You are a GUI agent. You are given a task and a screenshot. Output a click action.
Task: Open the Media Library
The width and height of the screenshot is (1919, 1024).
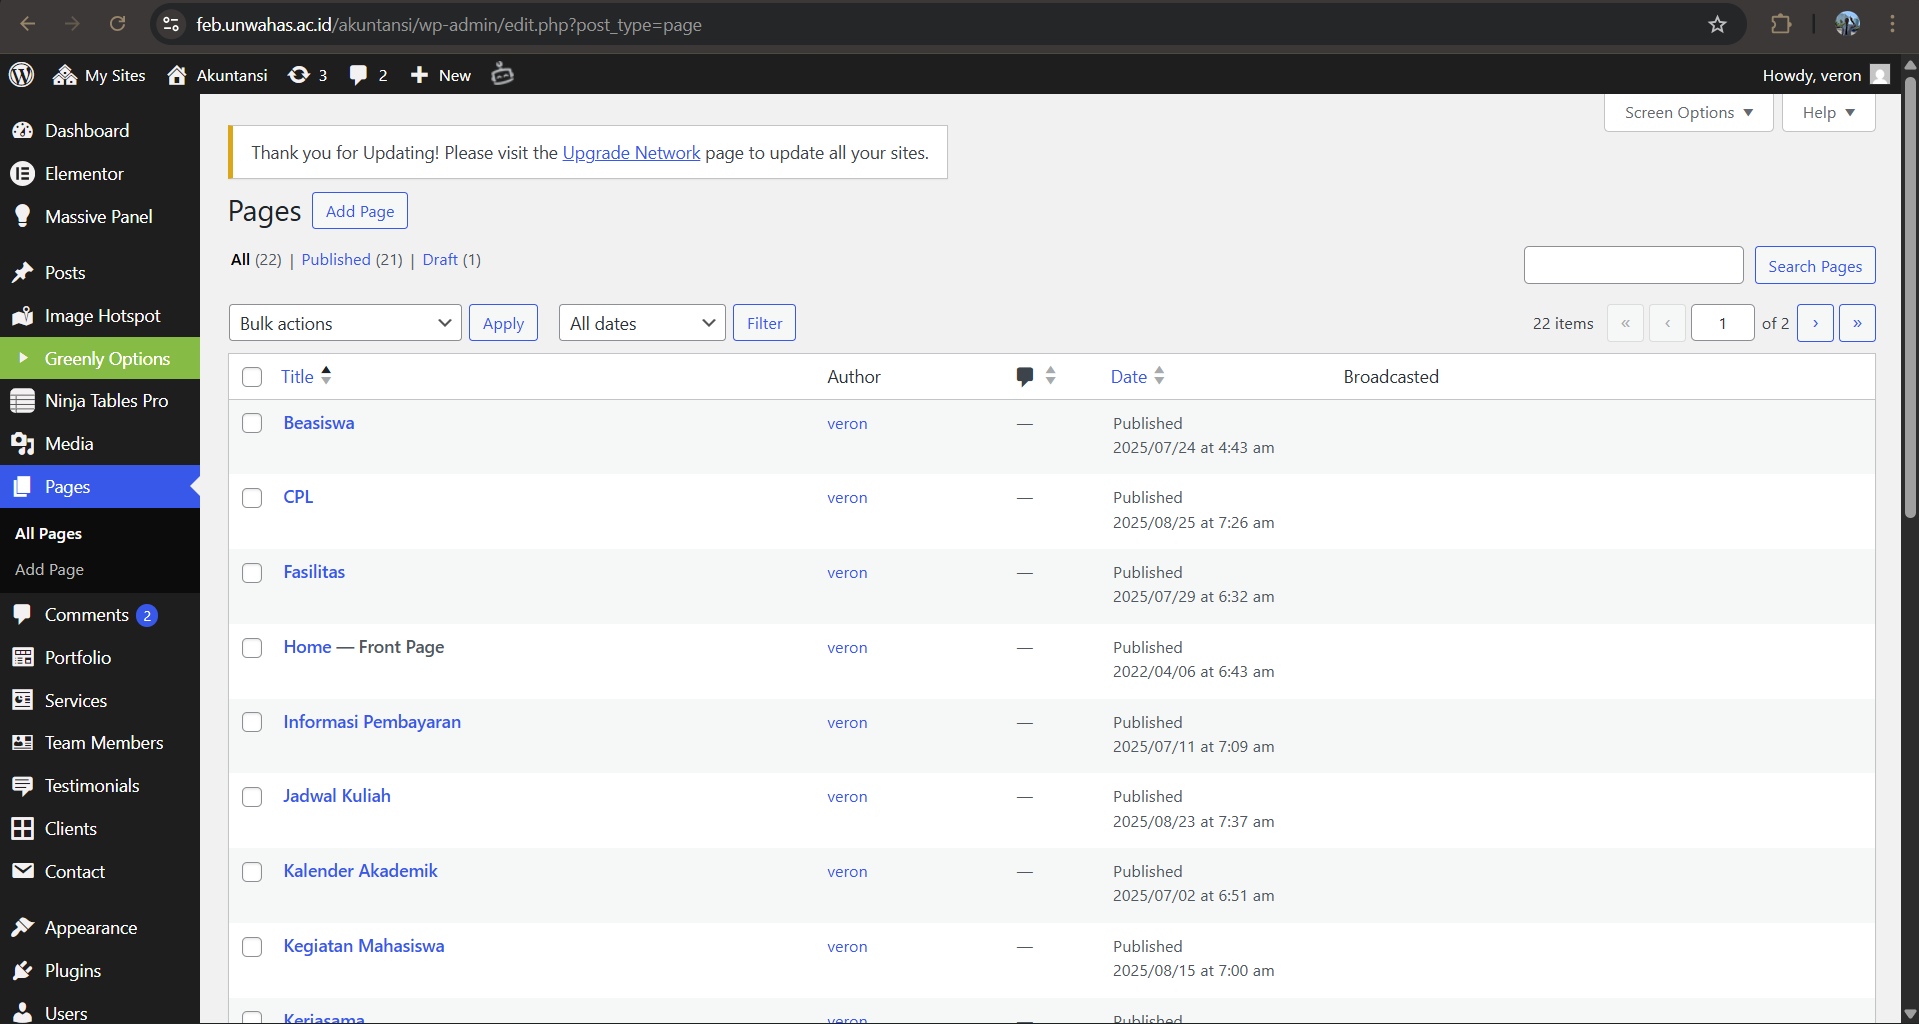pyautogui.click(x=68, y=443)
